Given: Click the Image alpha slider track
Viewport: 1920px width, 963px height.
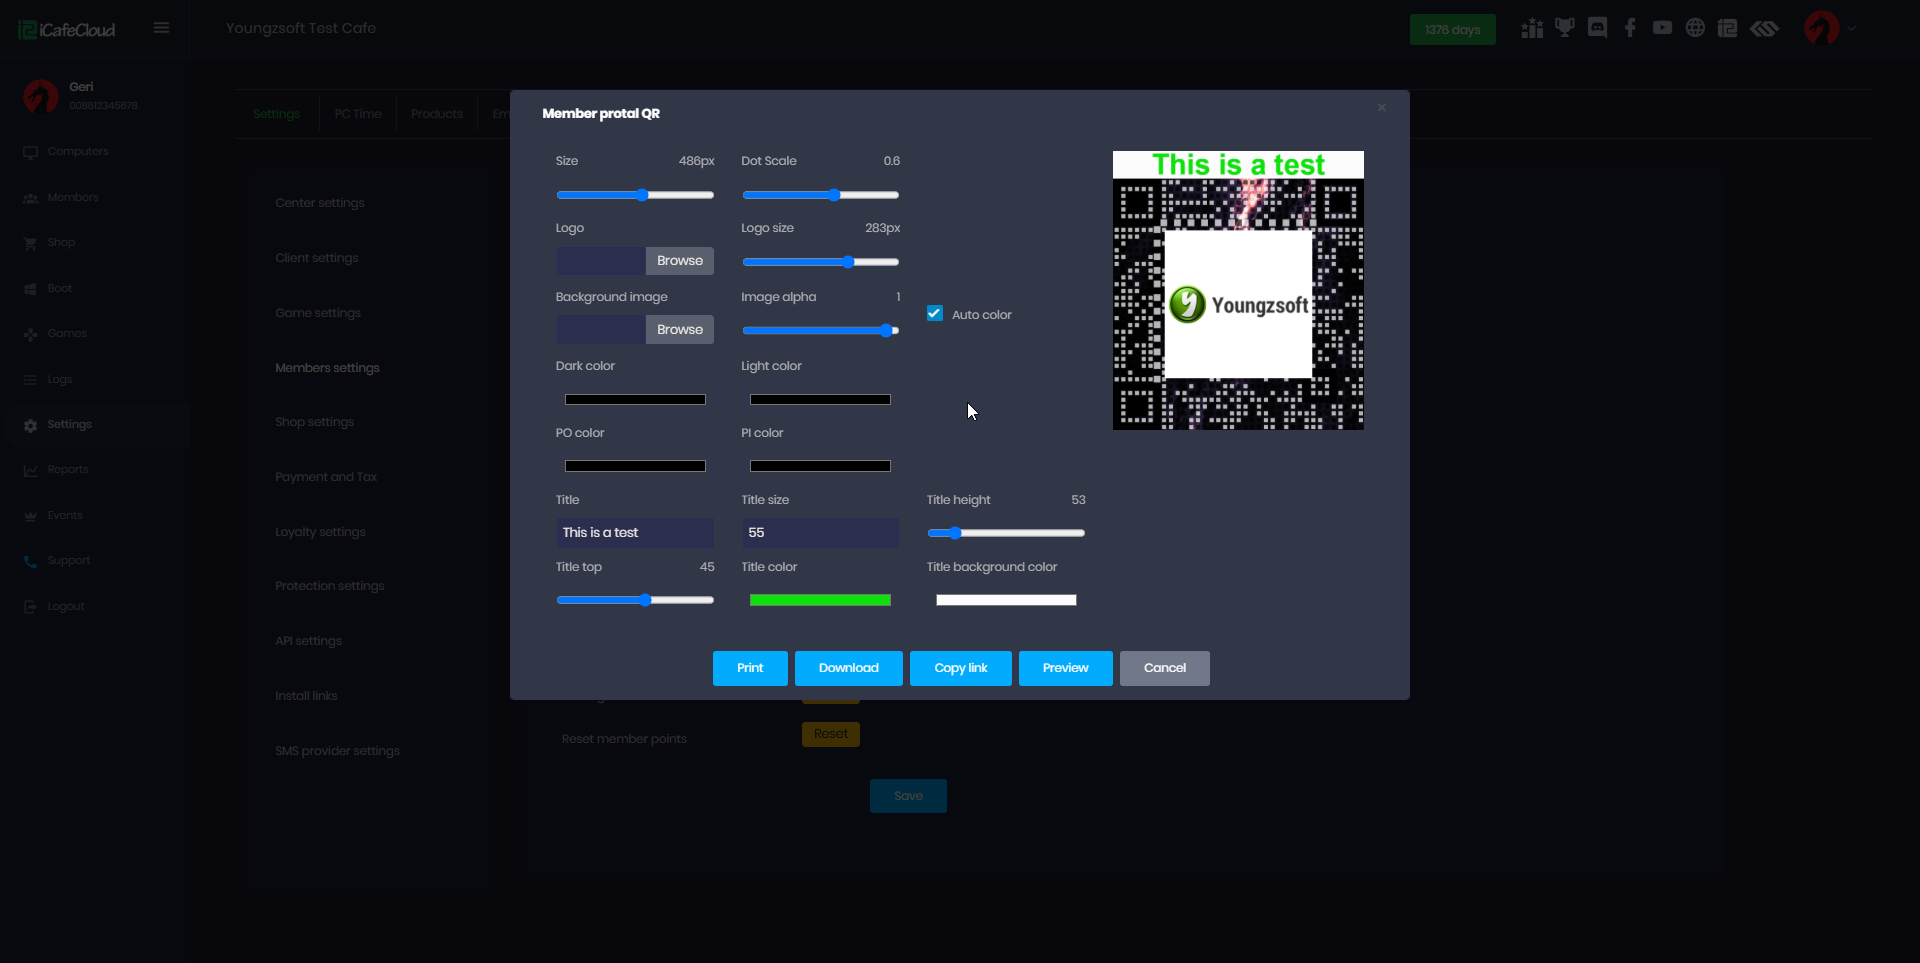Looking at the screenshot, I should click(x=821, y=330).
